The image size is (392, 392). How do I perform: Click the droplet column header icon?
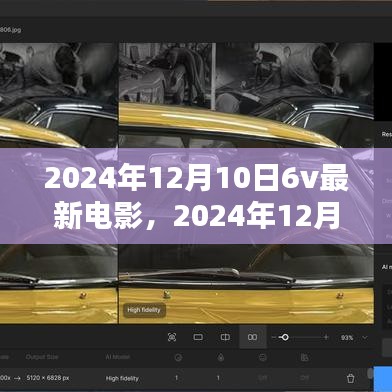(x=221, y=358)
